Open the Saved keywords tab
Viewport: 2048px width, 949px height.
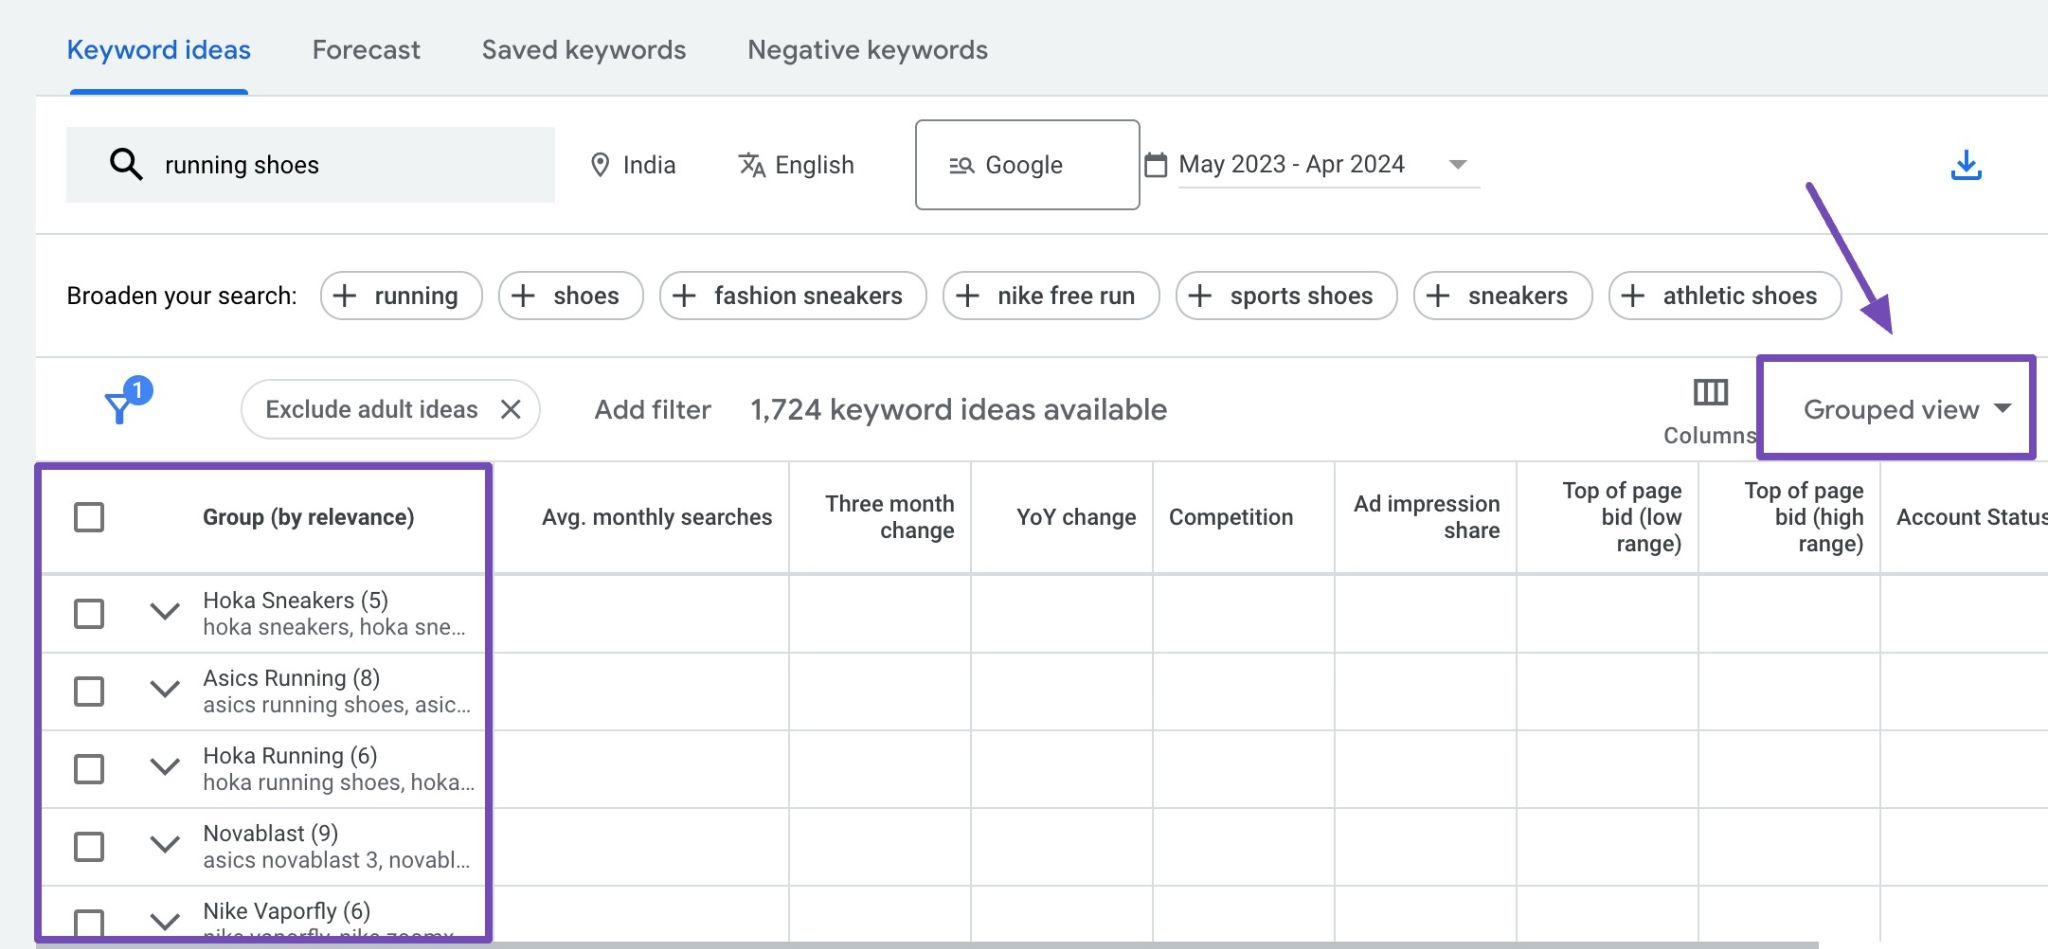[x=584, y=50]
